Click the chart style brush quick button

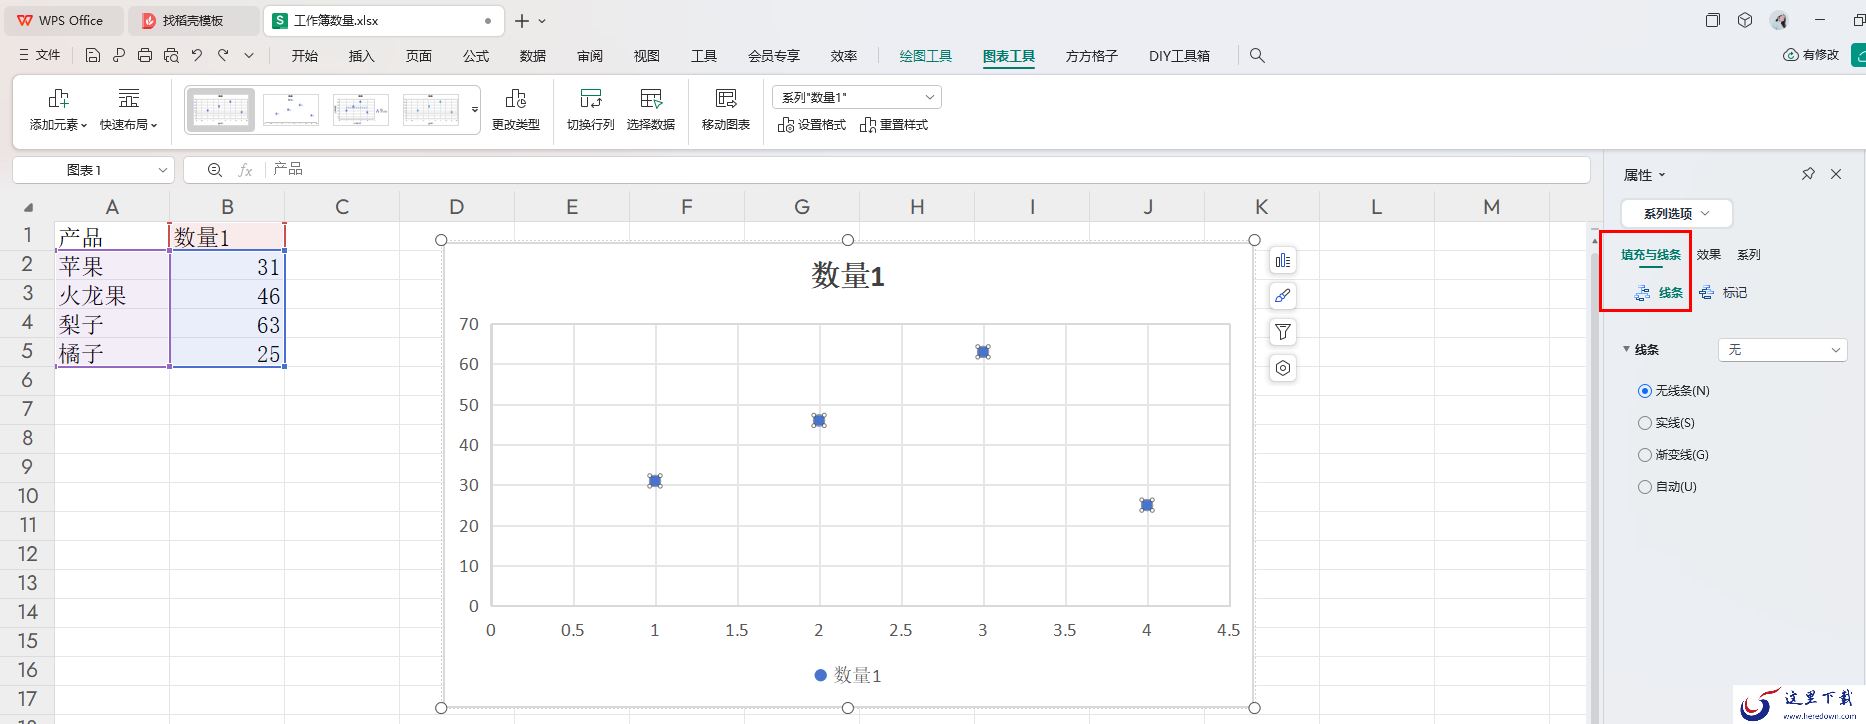tap(1283, 296)
